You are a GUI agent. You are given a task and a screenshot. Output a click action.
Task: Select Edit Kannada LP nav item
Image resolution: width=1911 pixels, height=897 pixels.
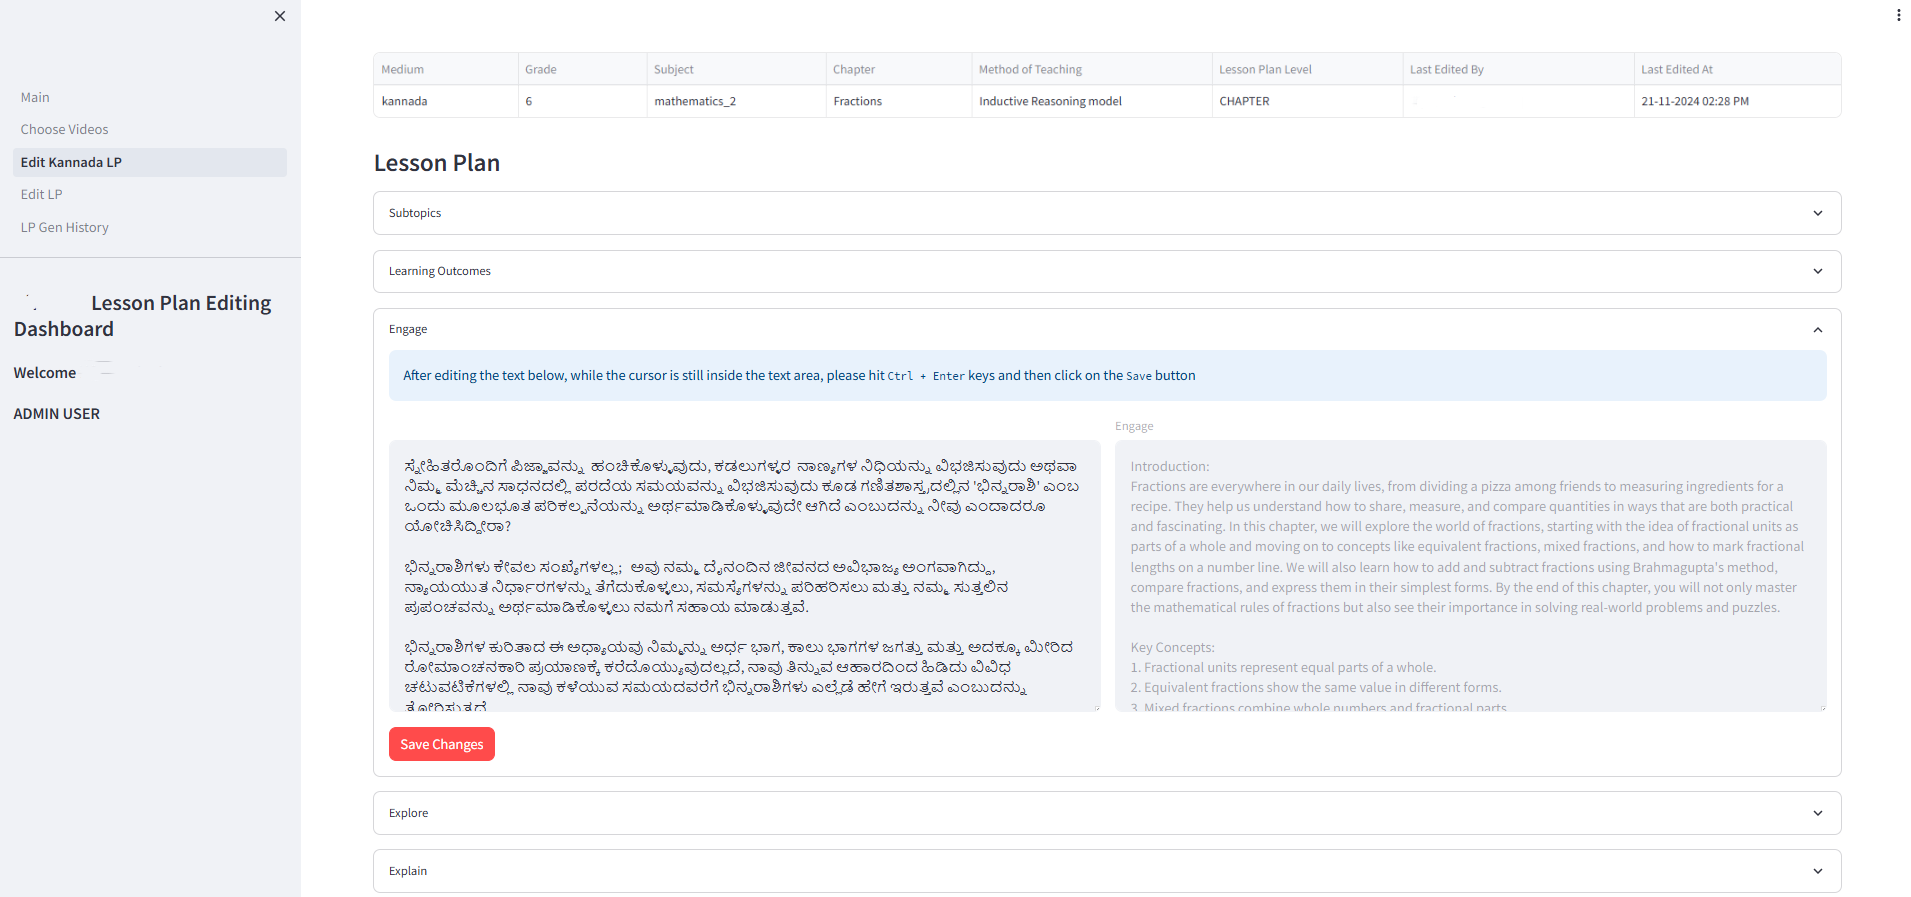coord(71,162)
